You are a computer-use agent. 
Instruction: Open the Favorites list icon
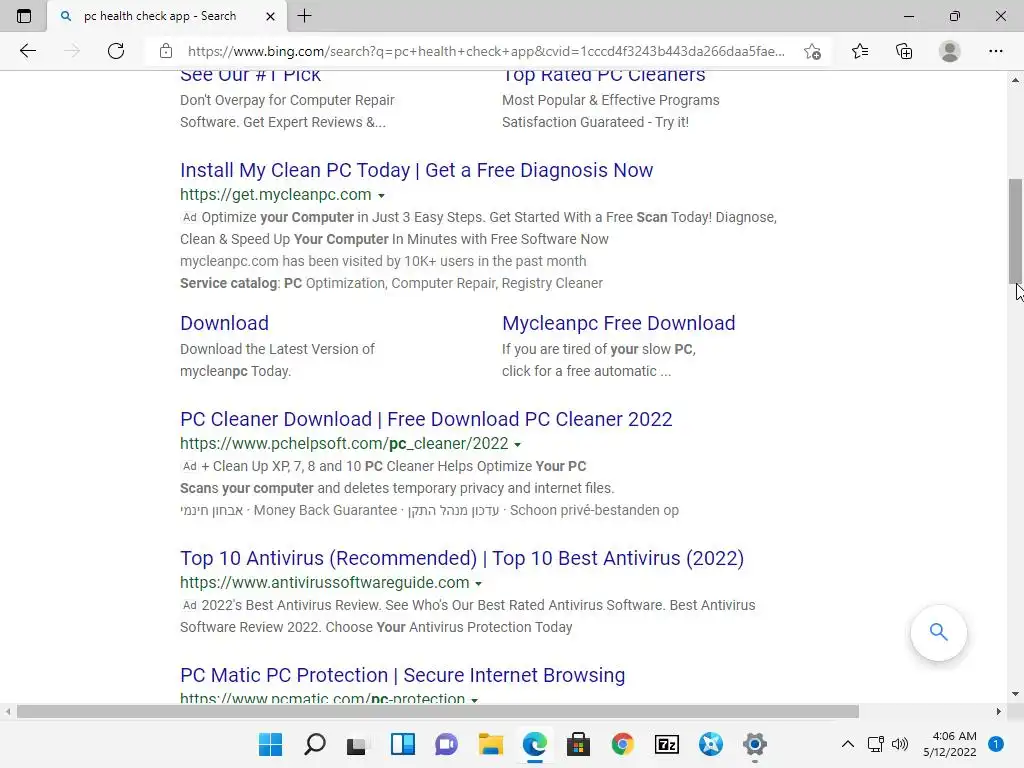click(860, 51)
